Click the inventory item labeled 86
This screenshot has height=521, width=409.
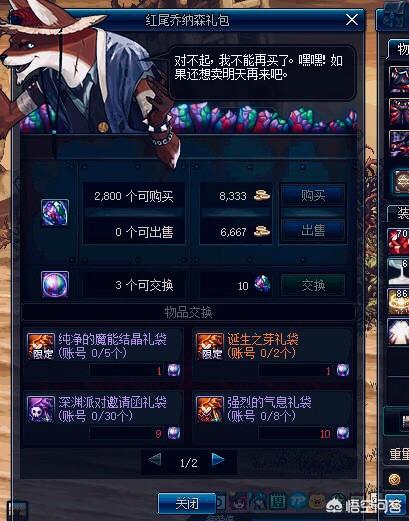click(398, 301)
